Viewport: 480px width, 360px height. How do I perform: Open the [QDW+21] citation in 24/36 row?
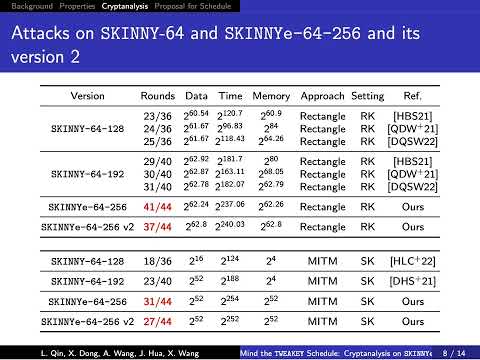pyautogui.click(x=413, y=129)
